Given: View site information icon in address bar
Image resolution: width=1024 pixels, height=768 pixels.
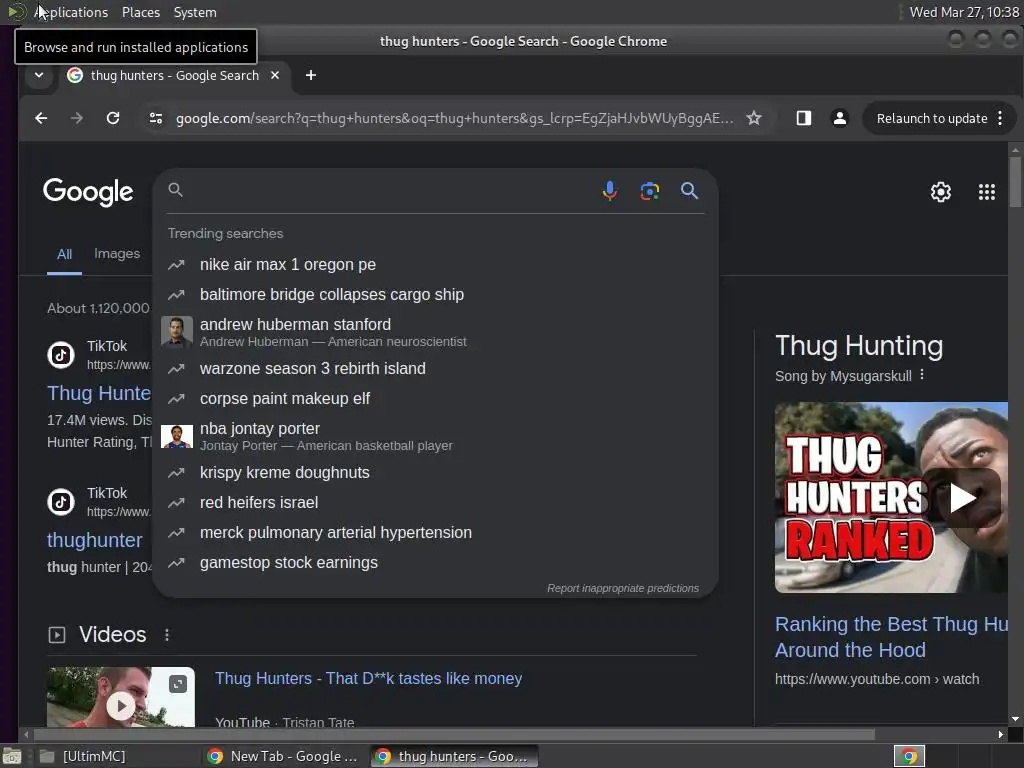Looking at the screenshot, I should click(156, 118).
